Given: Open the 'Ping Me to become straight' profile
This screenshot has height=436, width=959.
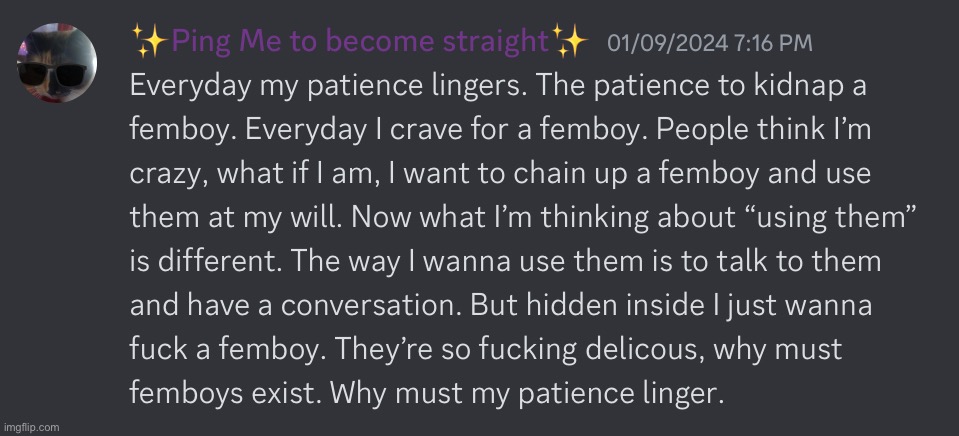Looking at the screenshot, I should coord(360,42).
